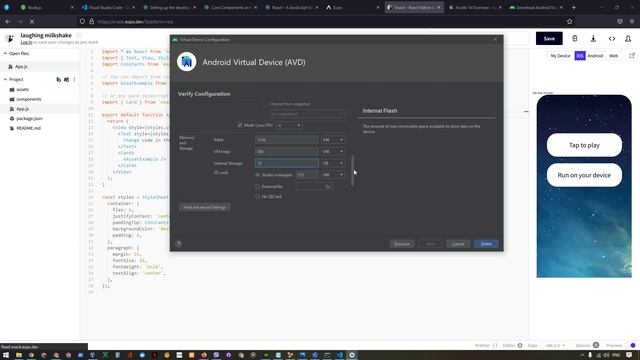Open the Internal Storage unit dropdown

tap(332, 163)
